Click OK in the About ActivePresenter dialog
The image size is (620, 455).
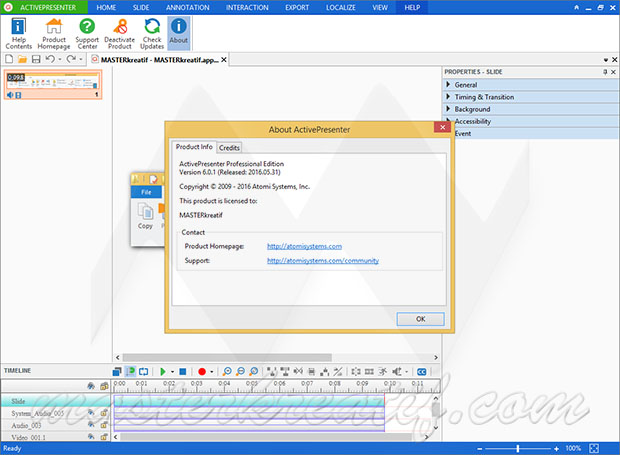pos(420,319)
